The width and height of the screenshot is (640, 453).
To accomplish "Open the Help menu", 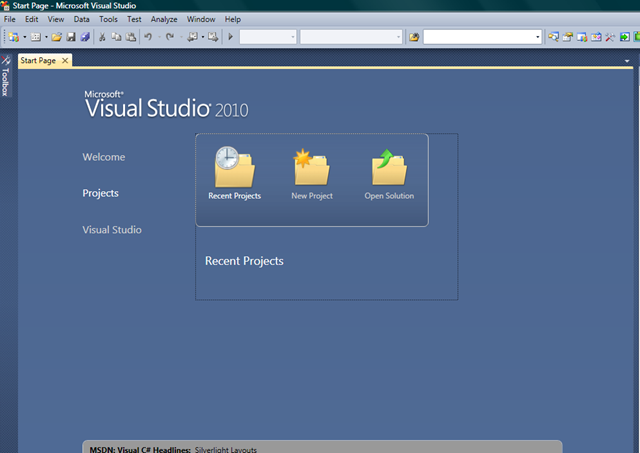I will pyautogui.click(x=233, y=19).
